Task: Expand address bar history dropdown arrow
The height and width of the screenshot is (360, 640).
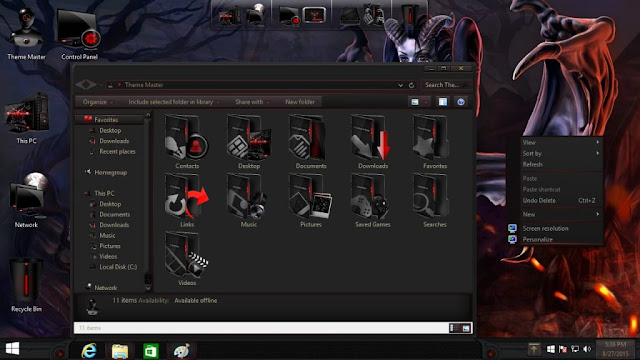Action: click(x=400, y=85)
